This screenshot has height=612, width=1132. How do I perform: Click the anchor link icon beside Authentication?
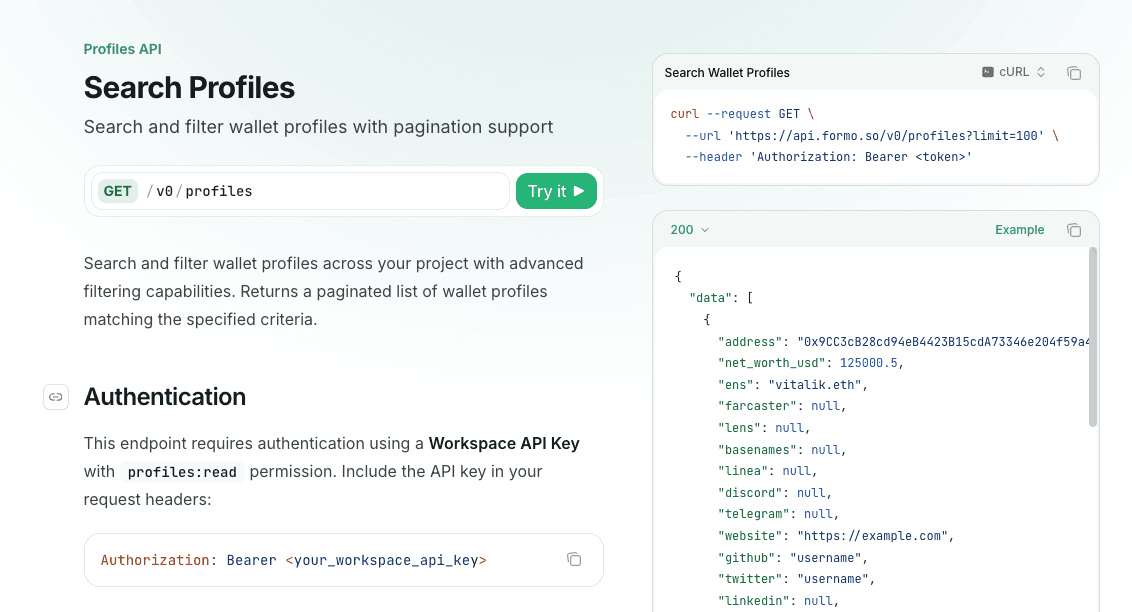pyautogui.click(x=56, y=397)
